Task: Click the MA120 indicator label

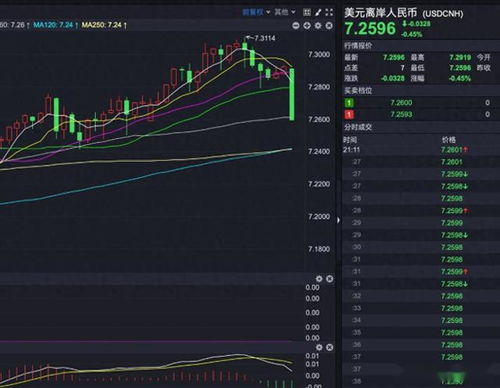Action: click(x=56, y=25)
